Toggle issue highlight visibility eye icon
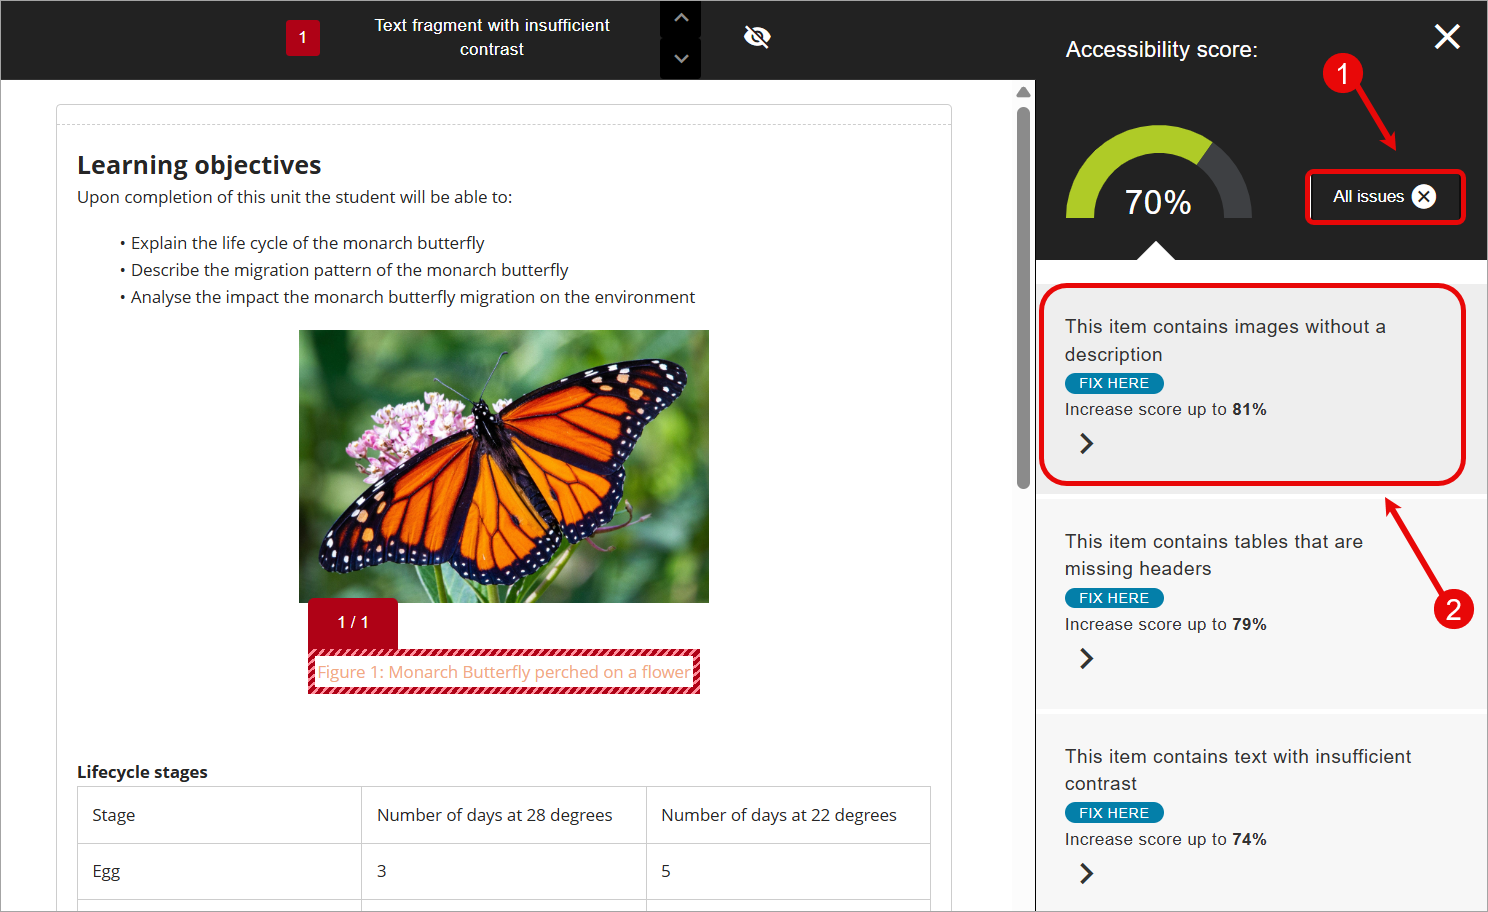 [x=757, y=37]
